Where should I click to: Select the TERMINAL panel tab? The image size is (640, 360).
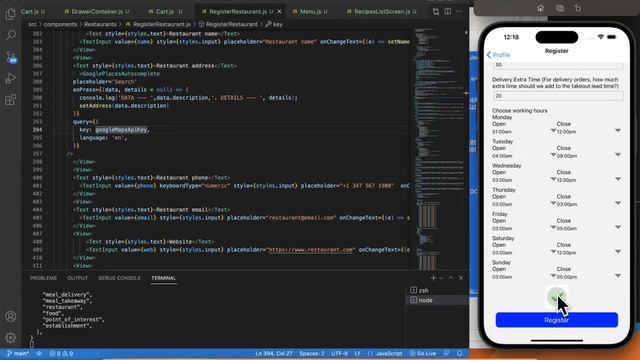[163, 278]
